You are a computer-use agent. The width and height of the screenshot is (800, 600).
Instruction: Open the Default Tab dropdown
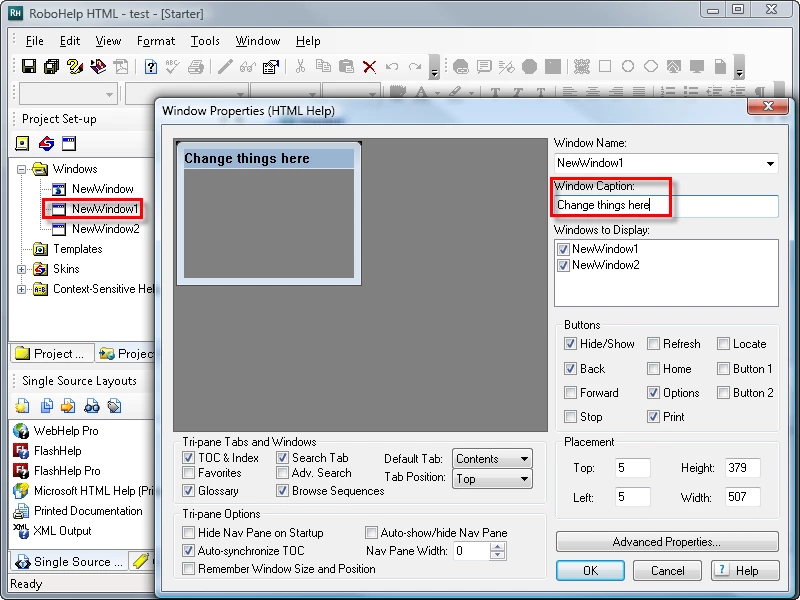coord(524,459)
